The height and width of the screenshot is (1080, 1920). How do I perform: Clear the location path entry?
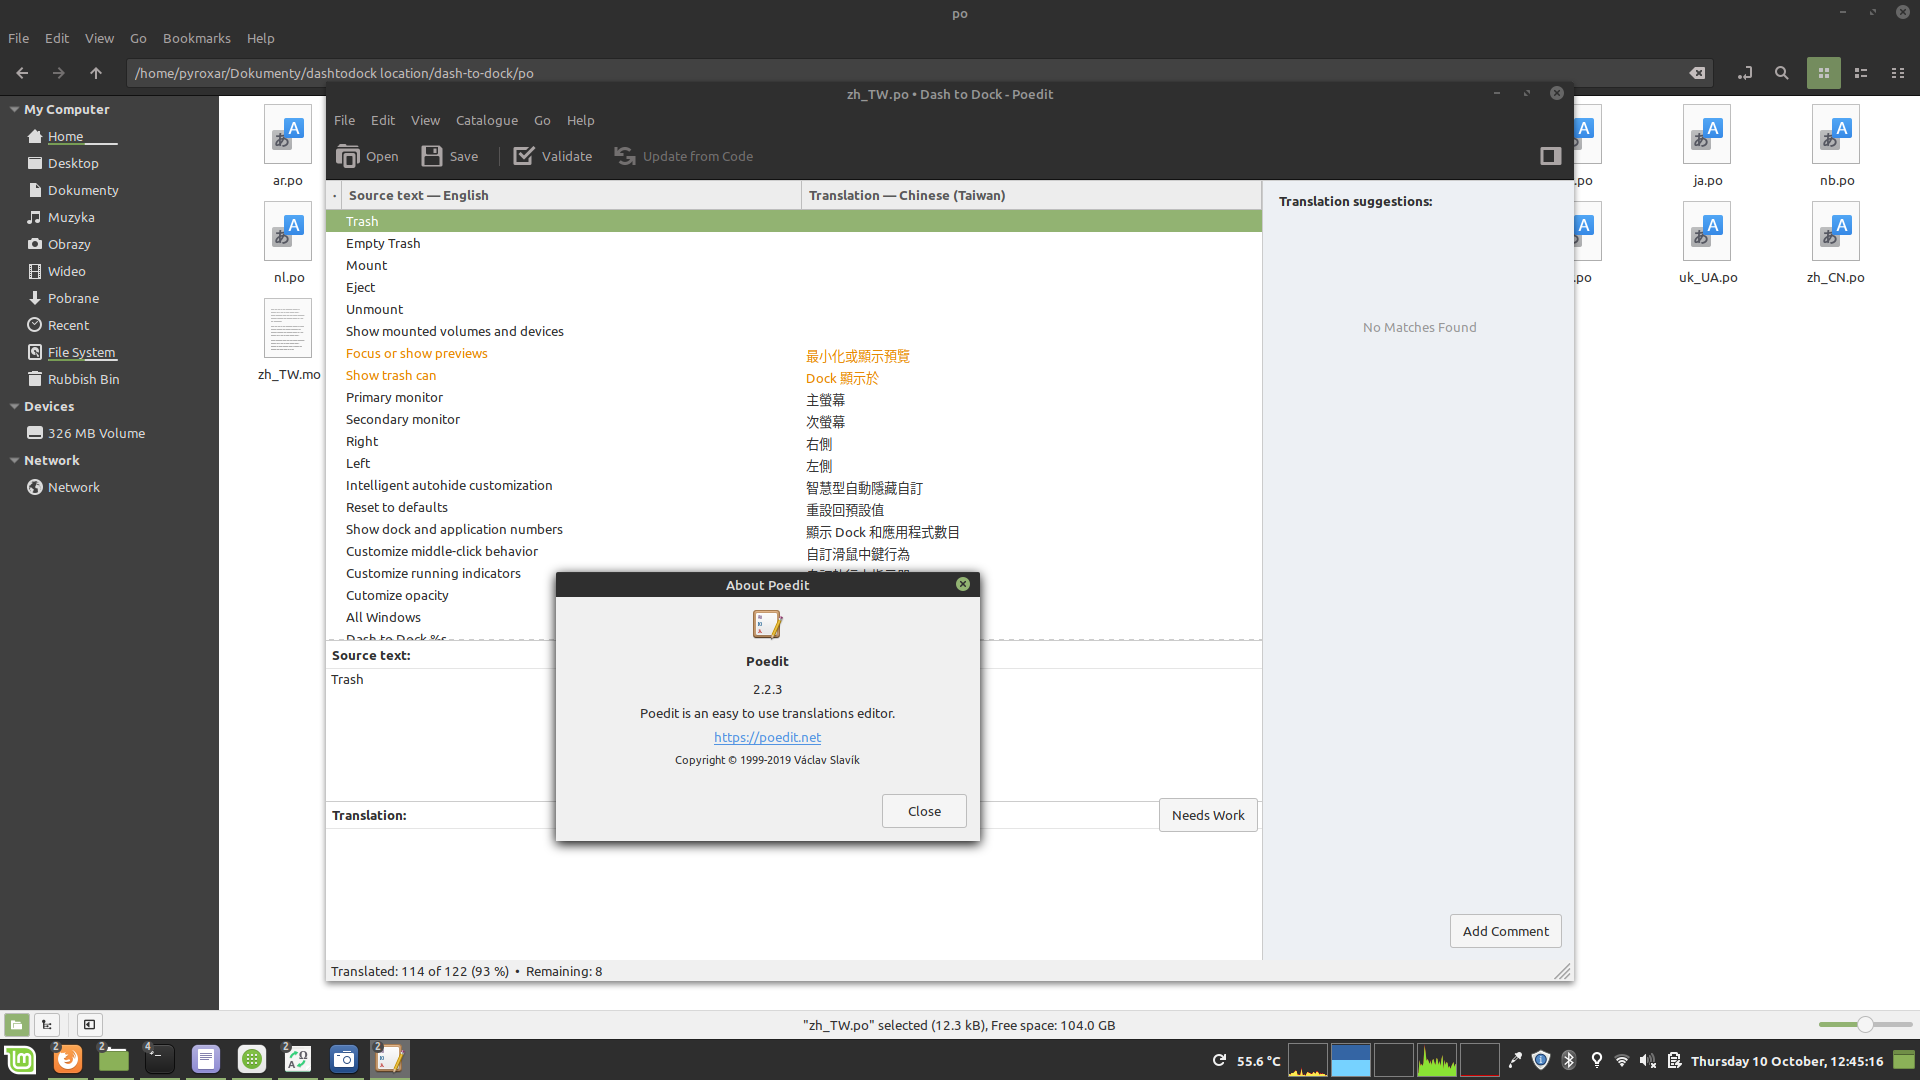click(1697, 73)
